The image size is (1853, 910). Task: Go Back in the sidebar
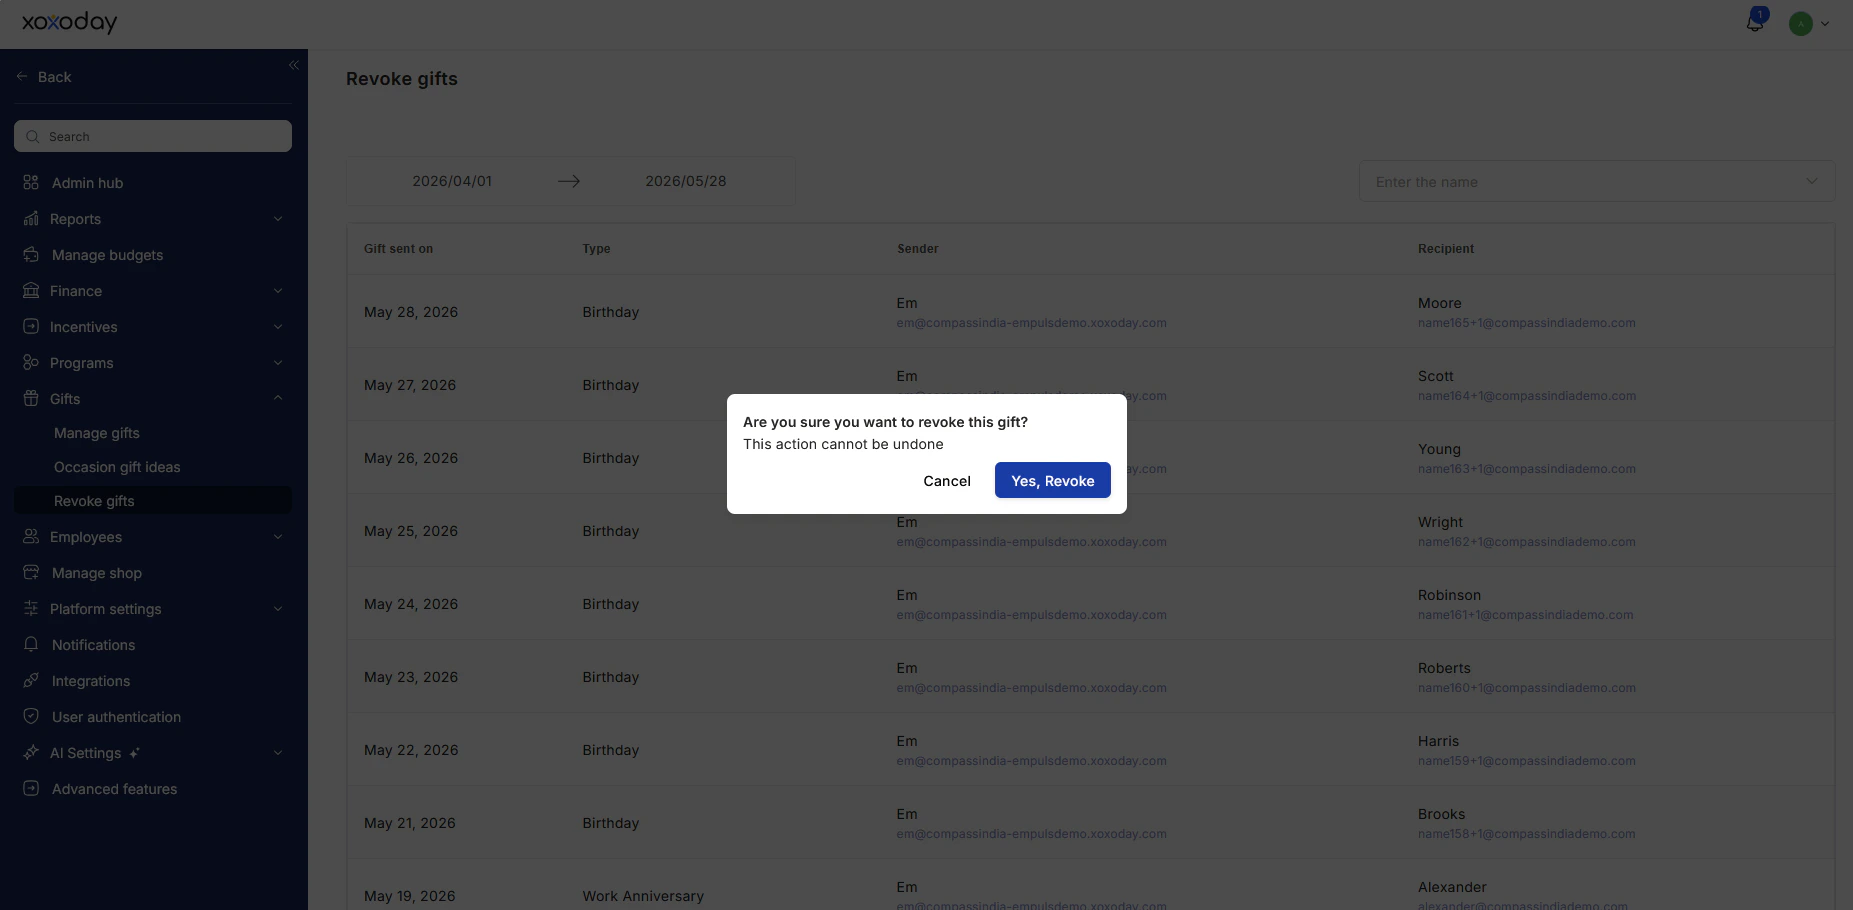point(54,77)
